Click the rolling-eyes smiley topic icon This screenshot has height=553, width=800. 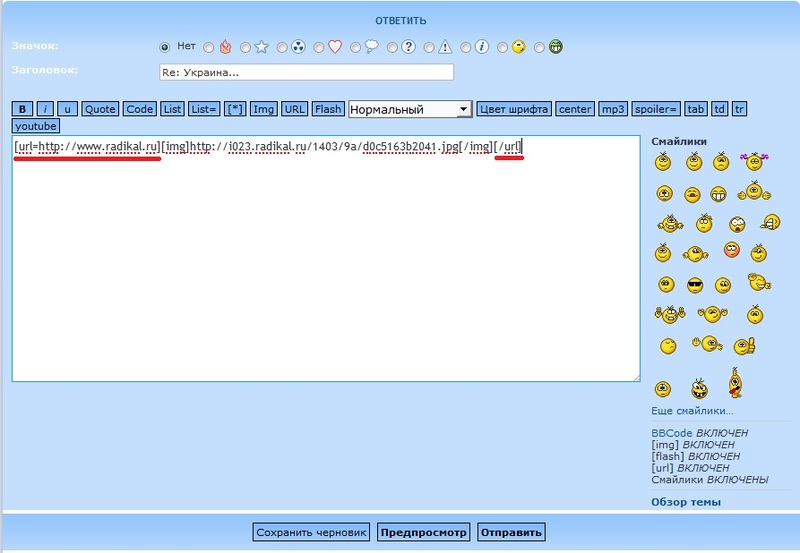(x=519, y=47)
